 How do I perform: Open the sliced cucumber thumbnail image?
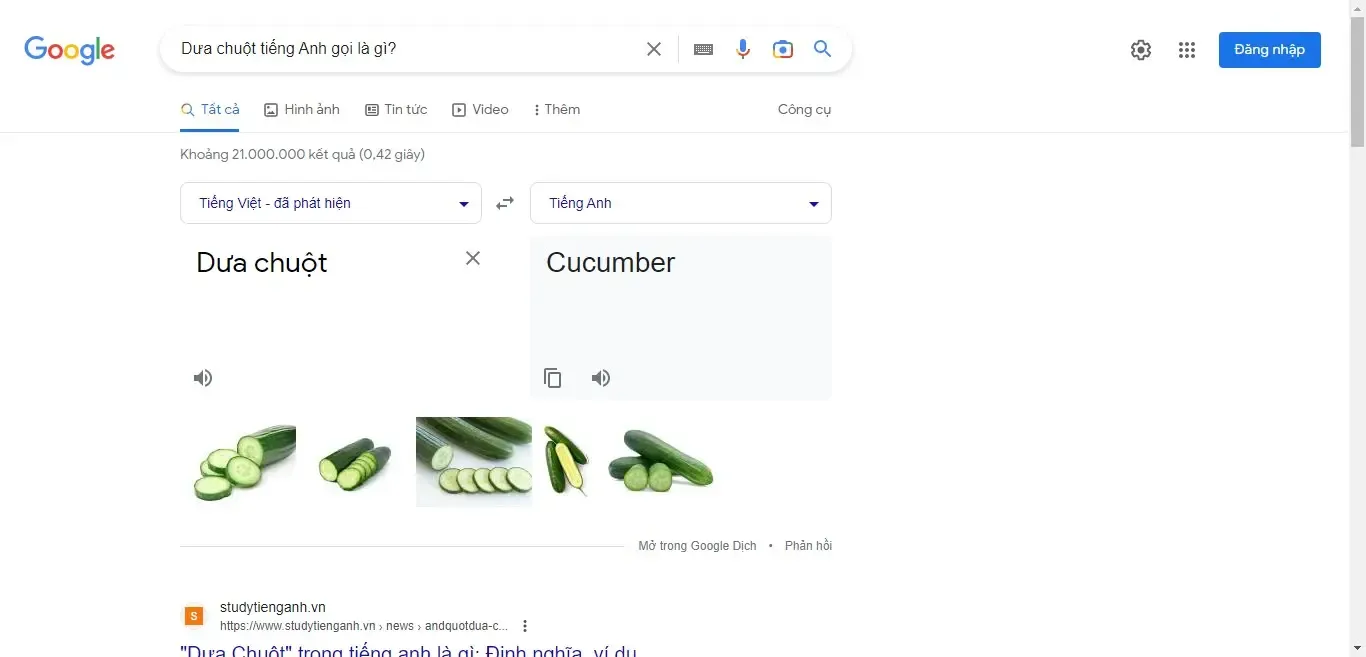coord(473,461)
